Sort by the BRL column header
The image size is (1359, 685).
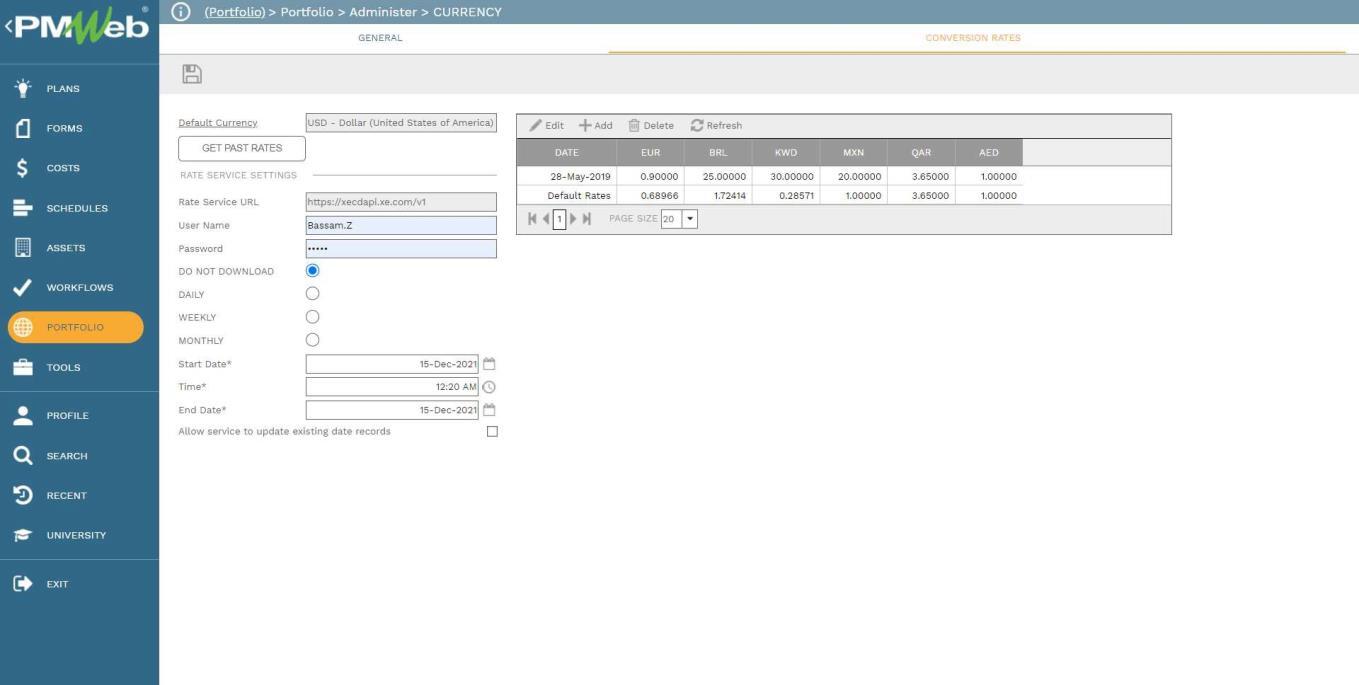pos(718,153)
